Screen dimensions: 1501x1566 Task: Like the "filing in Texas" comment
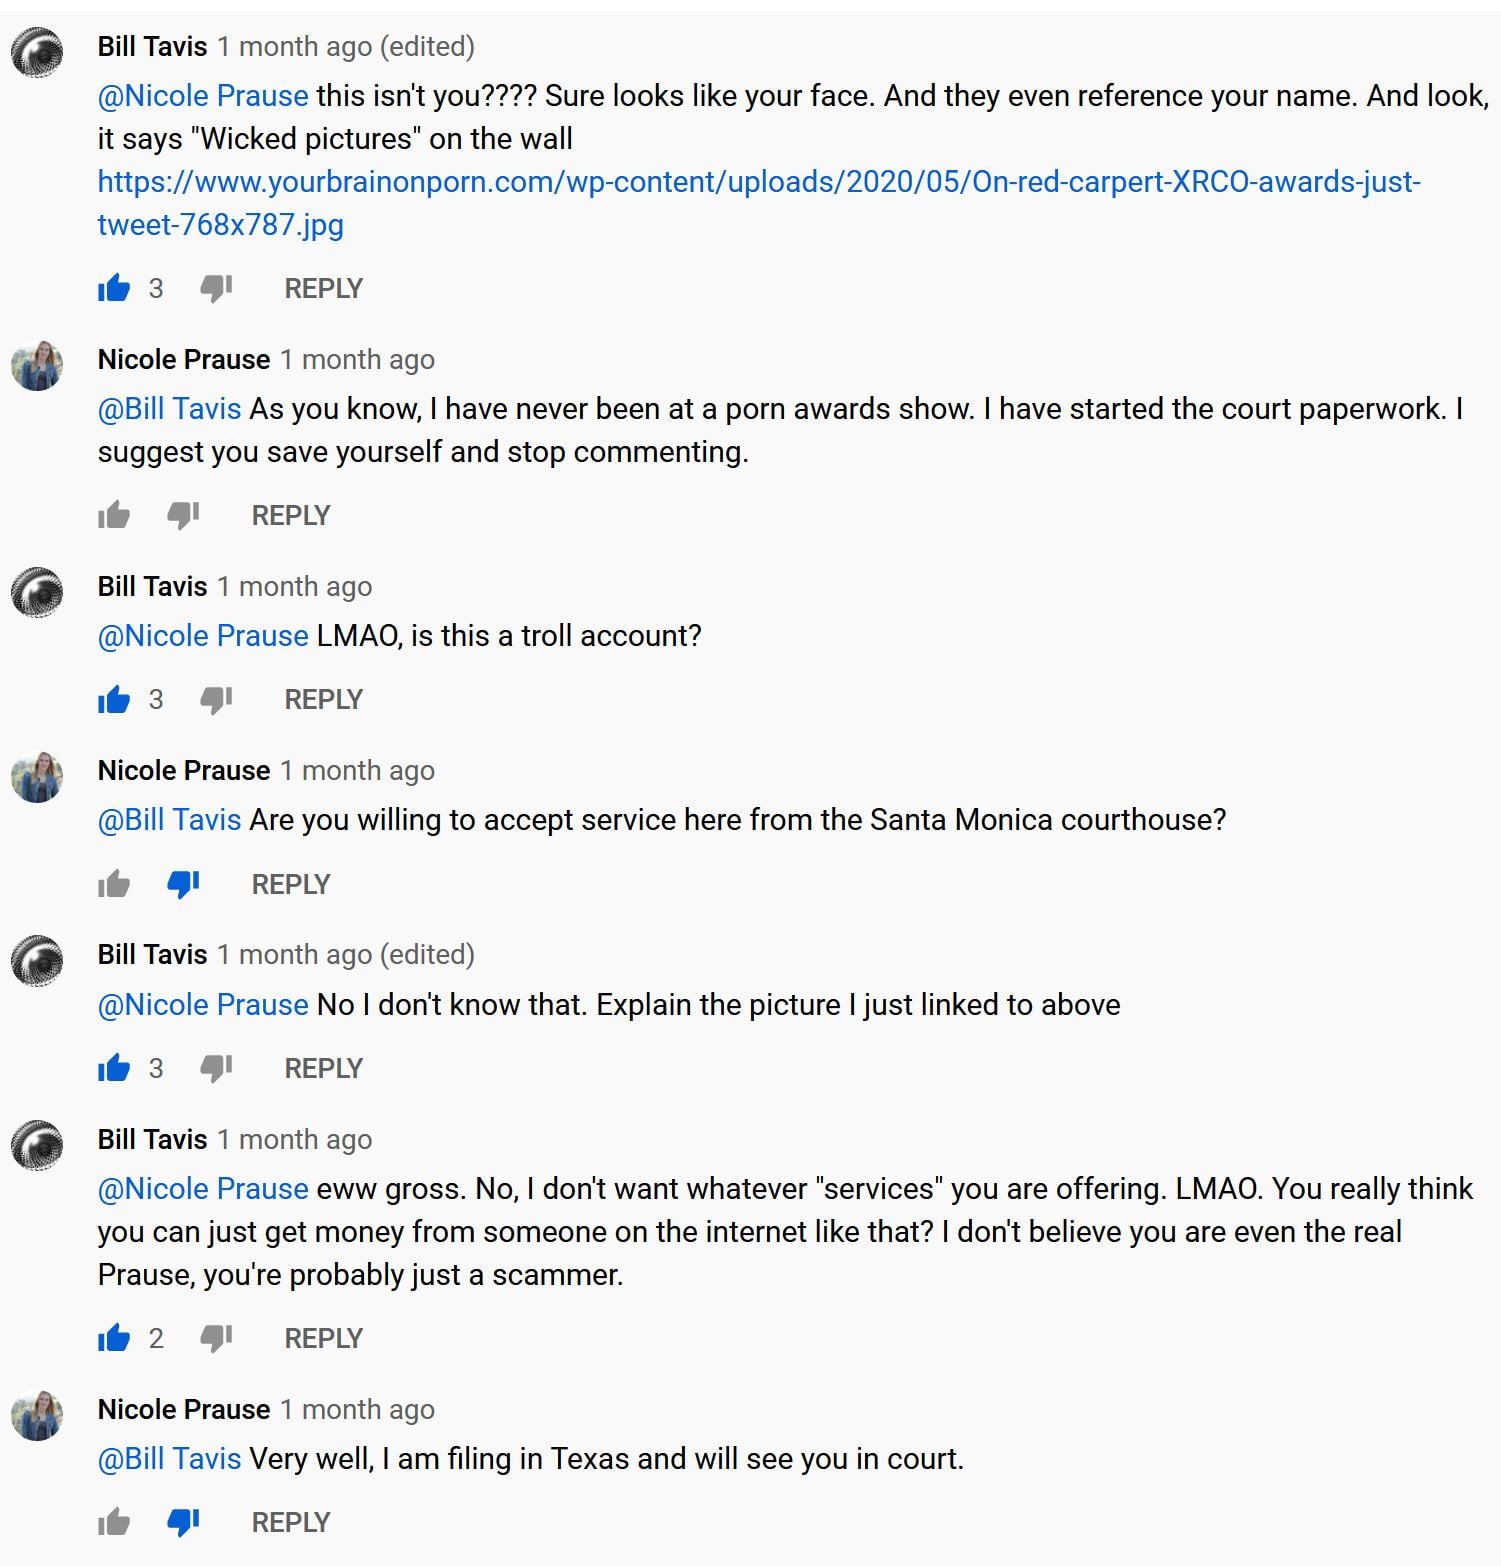[114, 1523]
